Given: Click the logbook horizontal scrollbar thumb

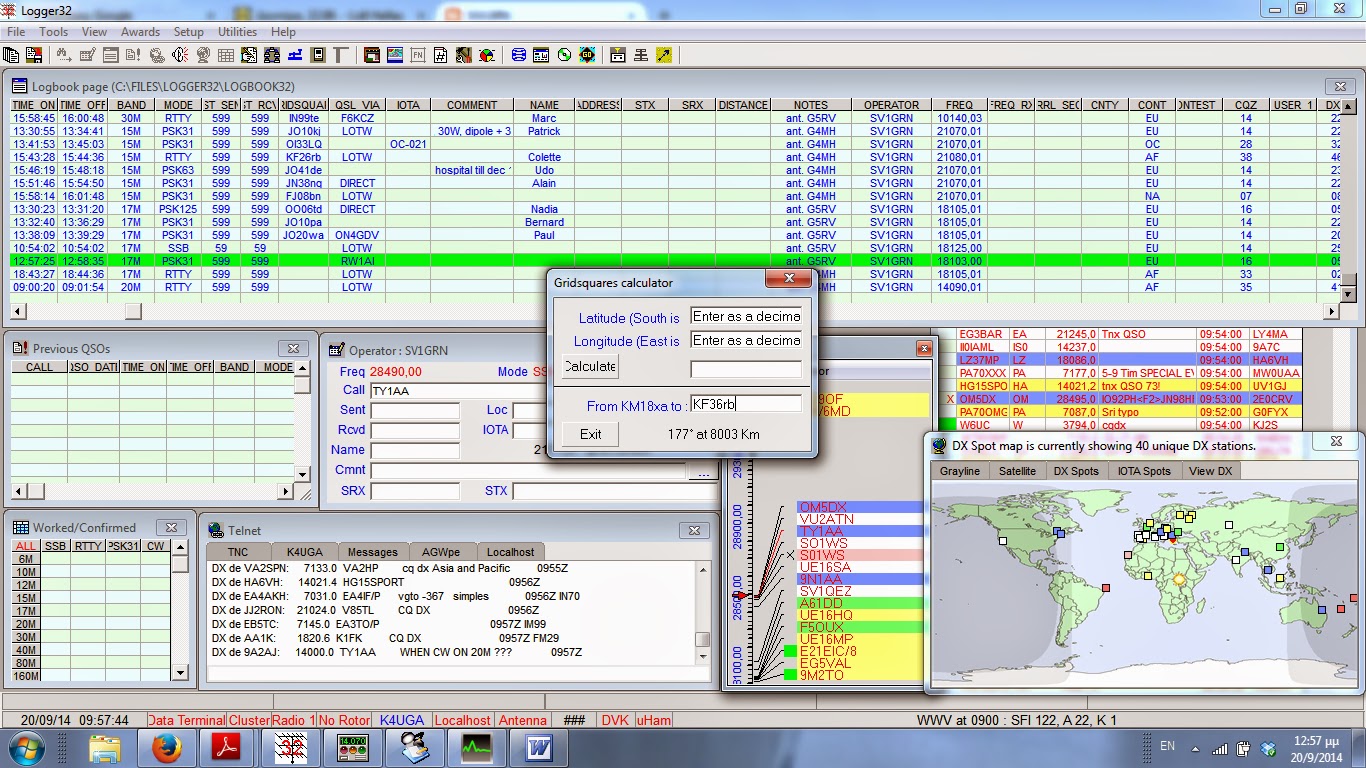Looking at the screenshot, I should point(132,311).
